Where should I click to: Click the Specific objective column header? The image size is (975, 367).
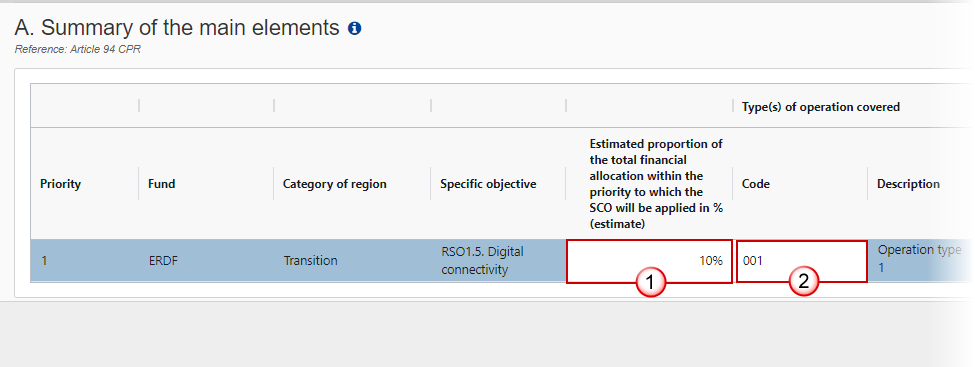click(x=488, y=184)
